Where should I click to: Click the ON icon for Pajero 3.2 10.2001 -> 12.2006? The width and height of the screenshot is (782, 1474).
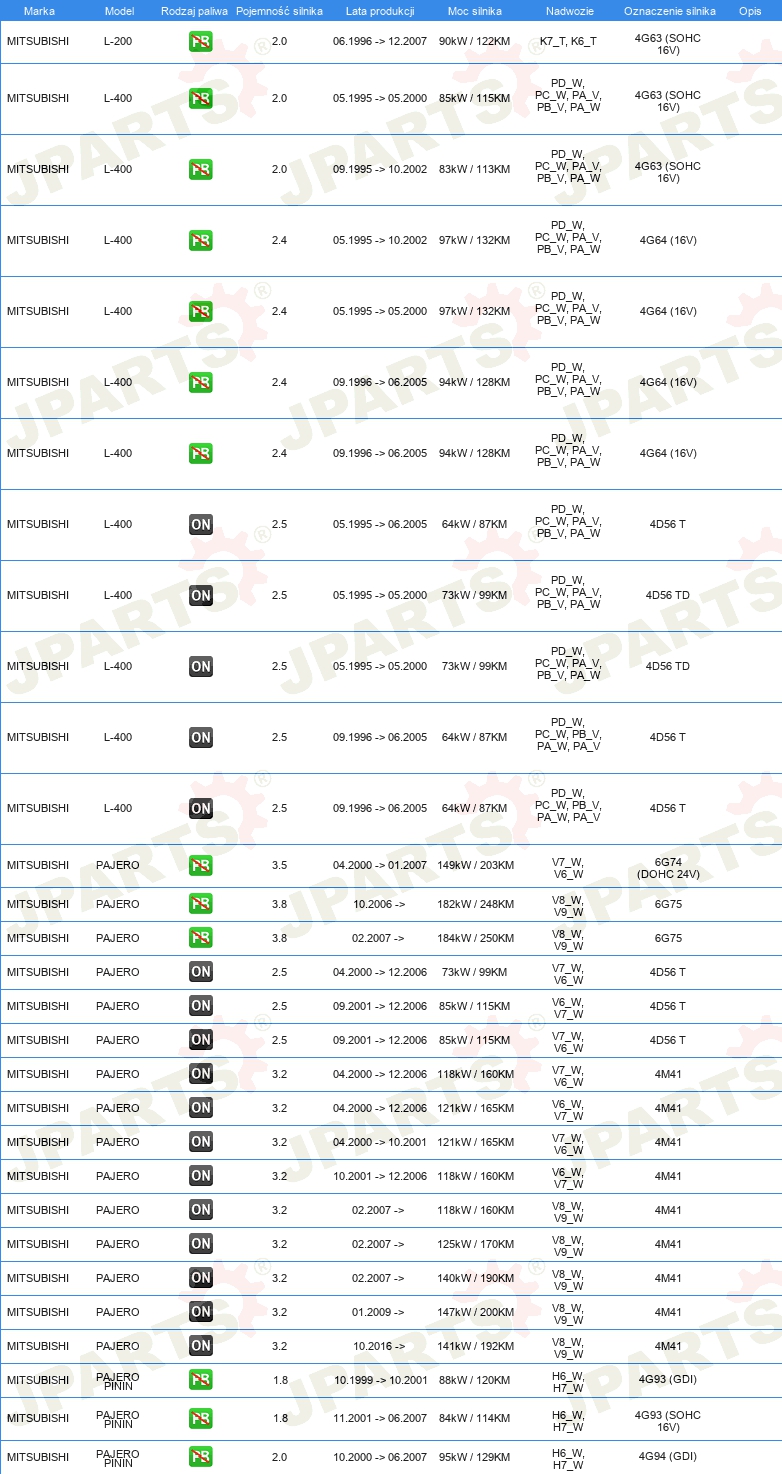point(201,1176)
